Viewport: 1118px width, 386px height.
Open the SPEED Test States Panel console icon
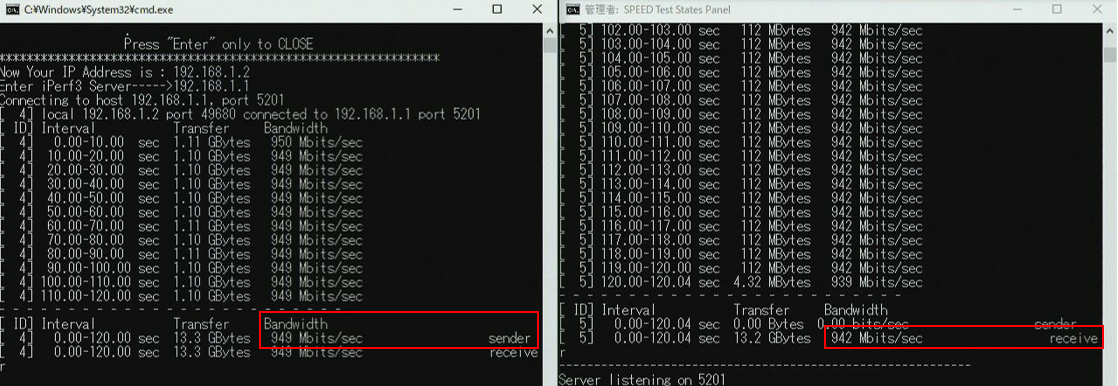pyautogui.click(x=572, y=9)
